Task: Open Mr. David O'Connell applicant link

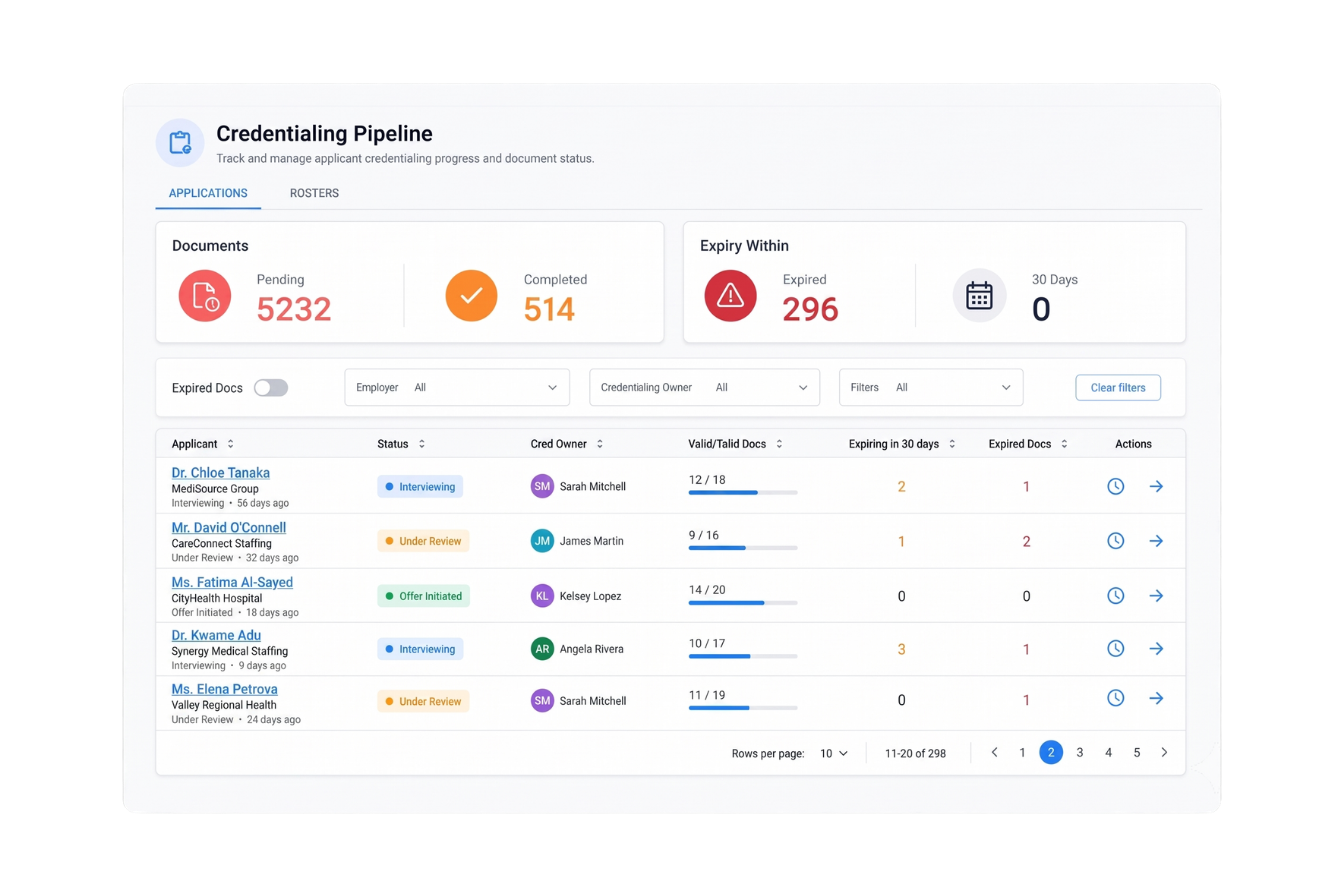Action: coord(229,528)
